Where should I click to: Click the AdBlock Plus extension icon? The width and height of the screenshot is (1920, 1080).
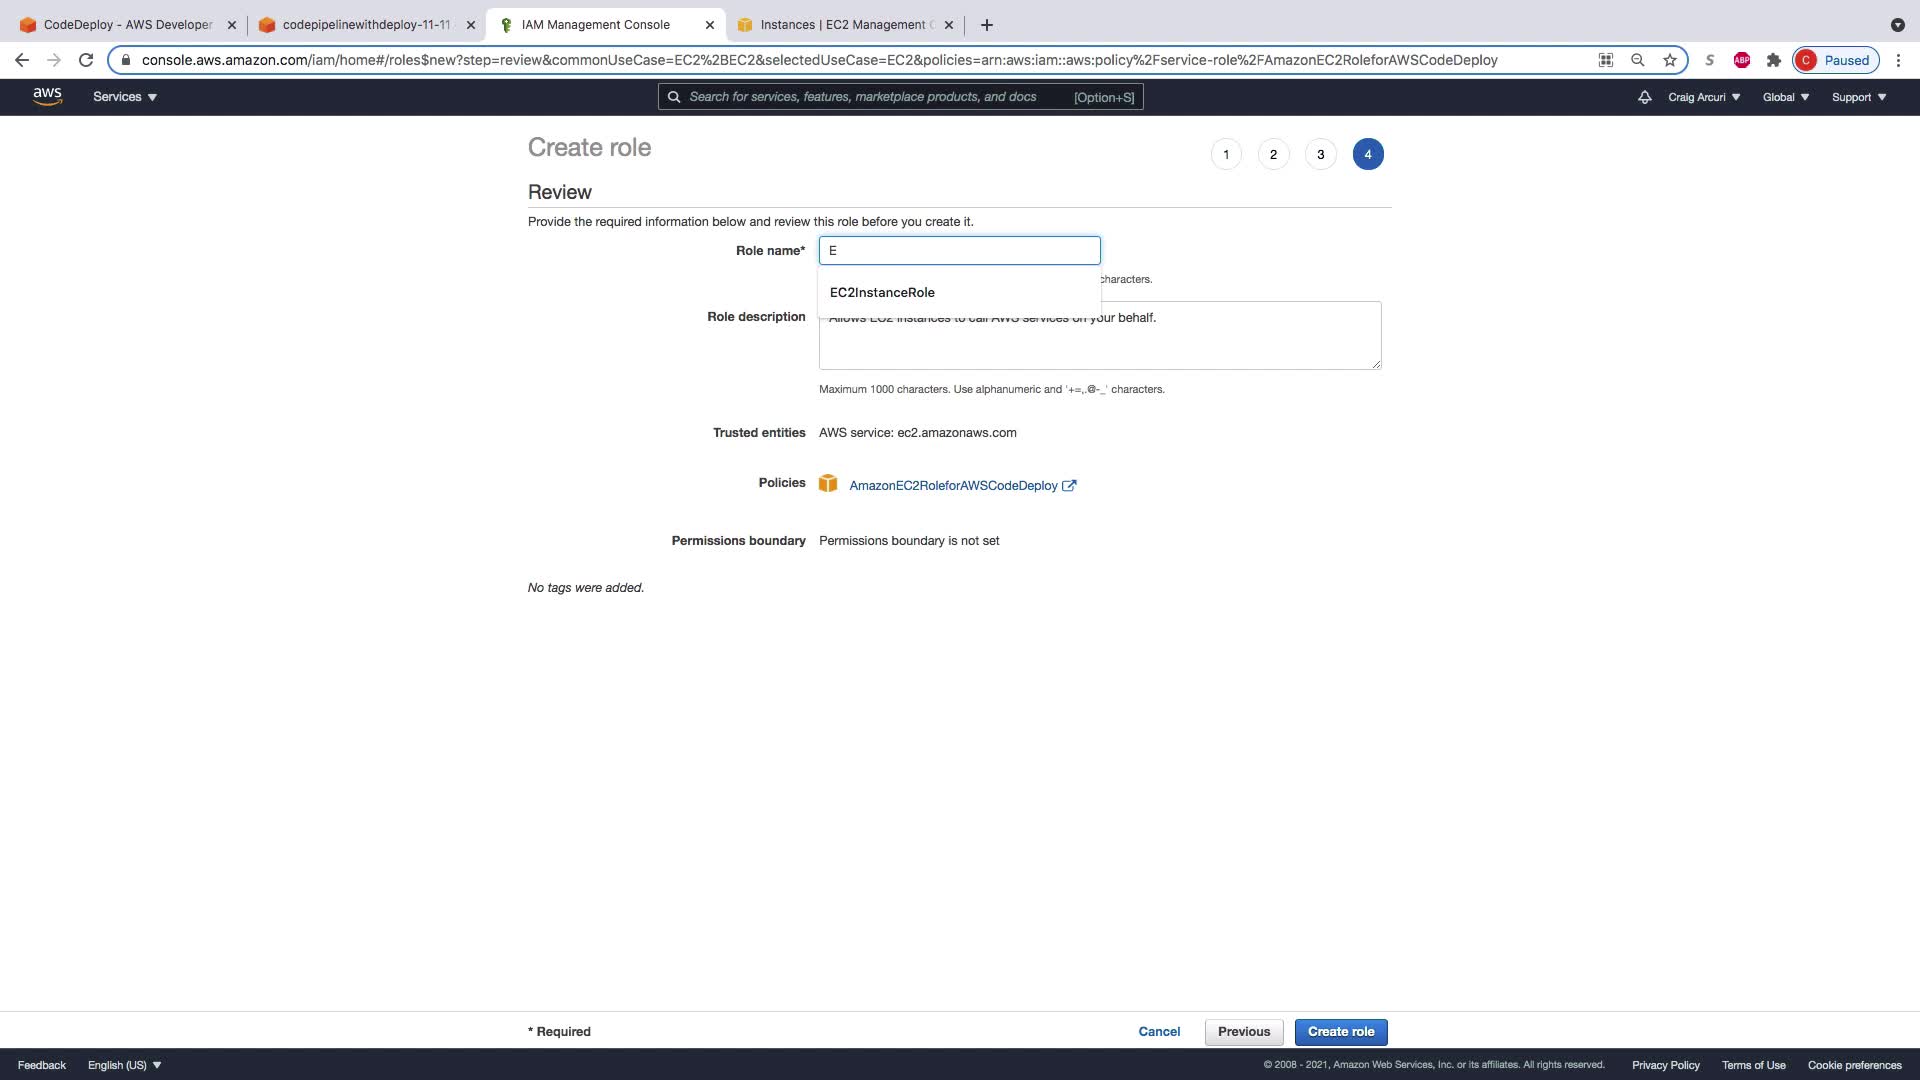1741,60
